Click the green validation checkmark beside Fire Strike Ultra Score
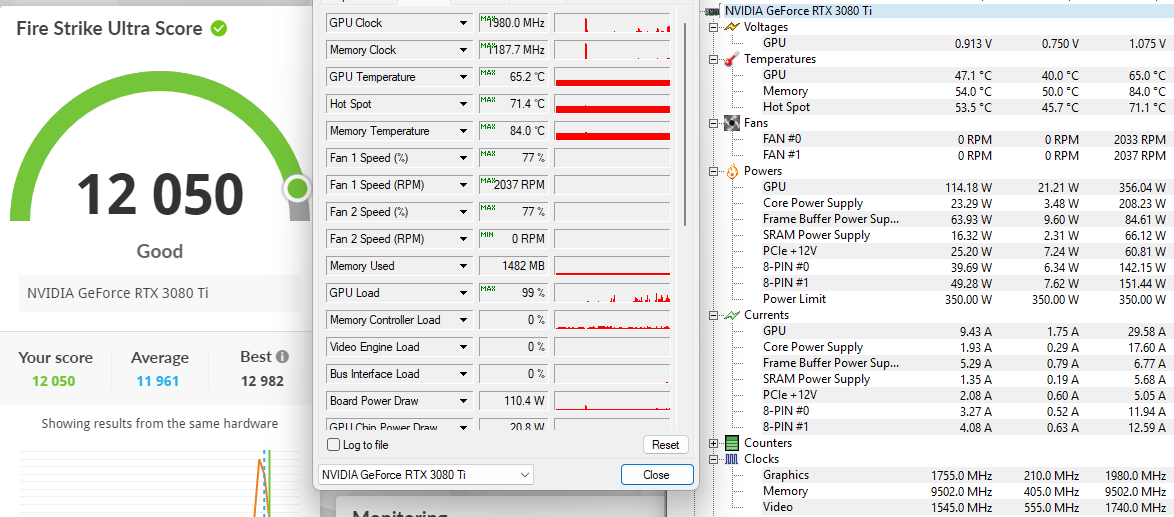The image size is (1174, 517). point(218,28)
